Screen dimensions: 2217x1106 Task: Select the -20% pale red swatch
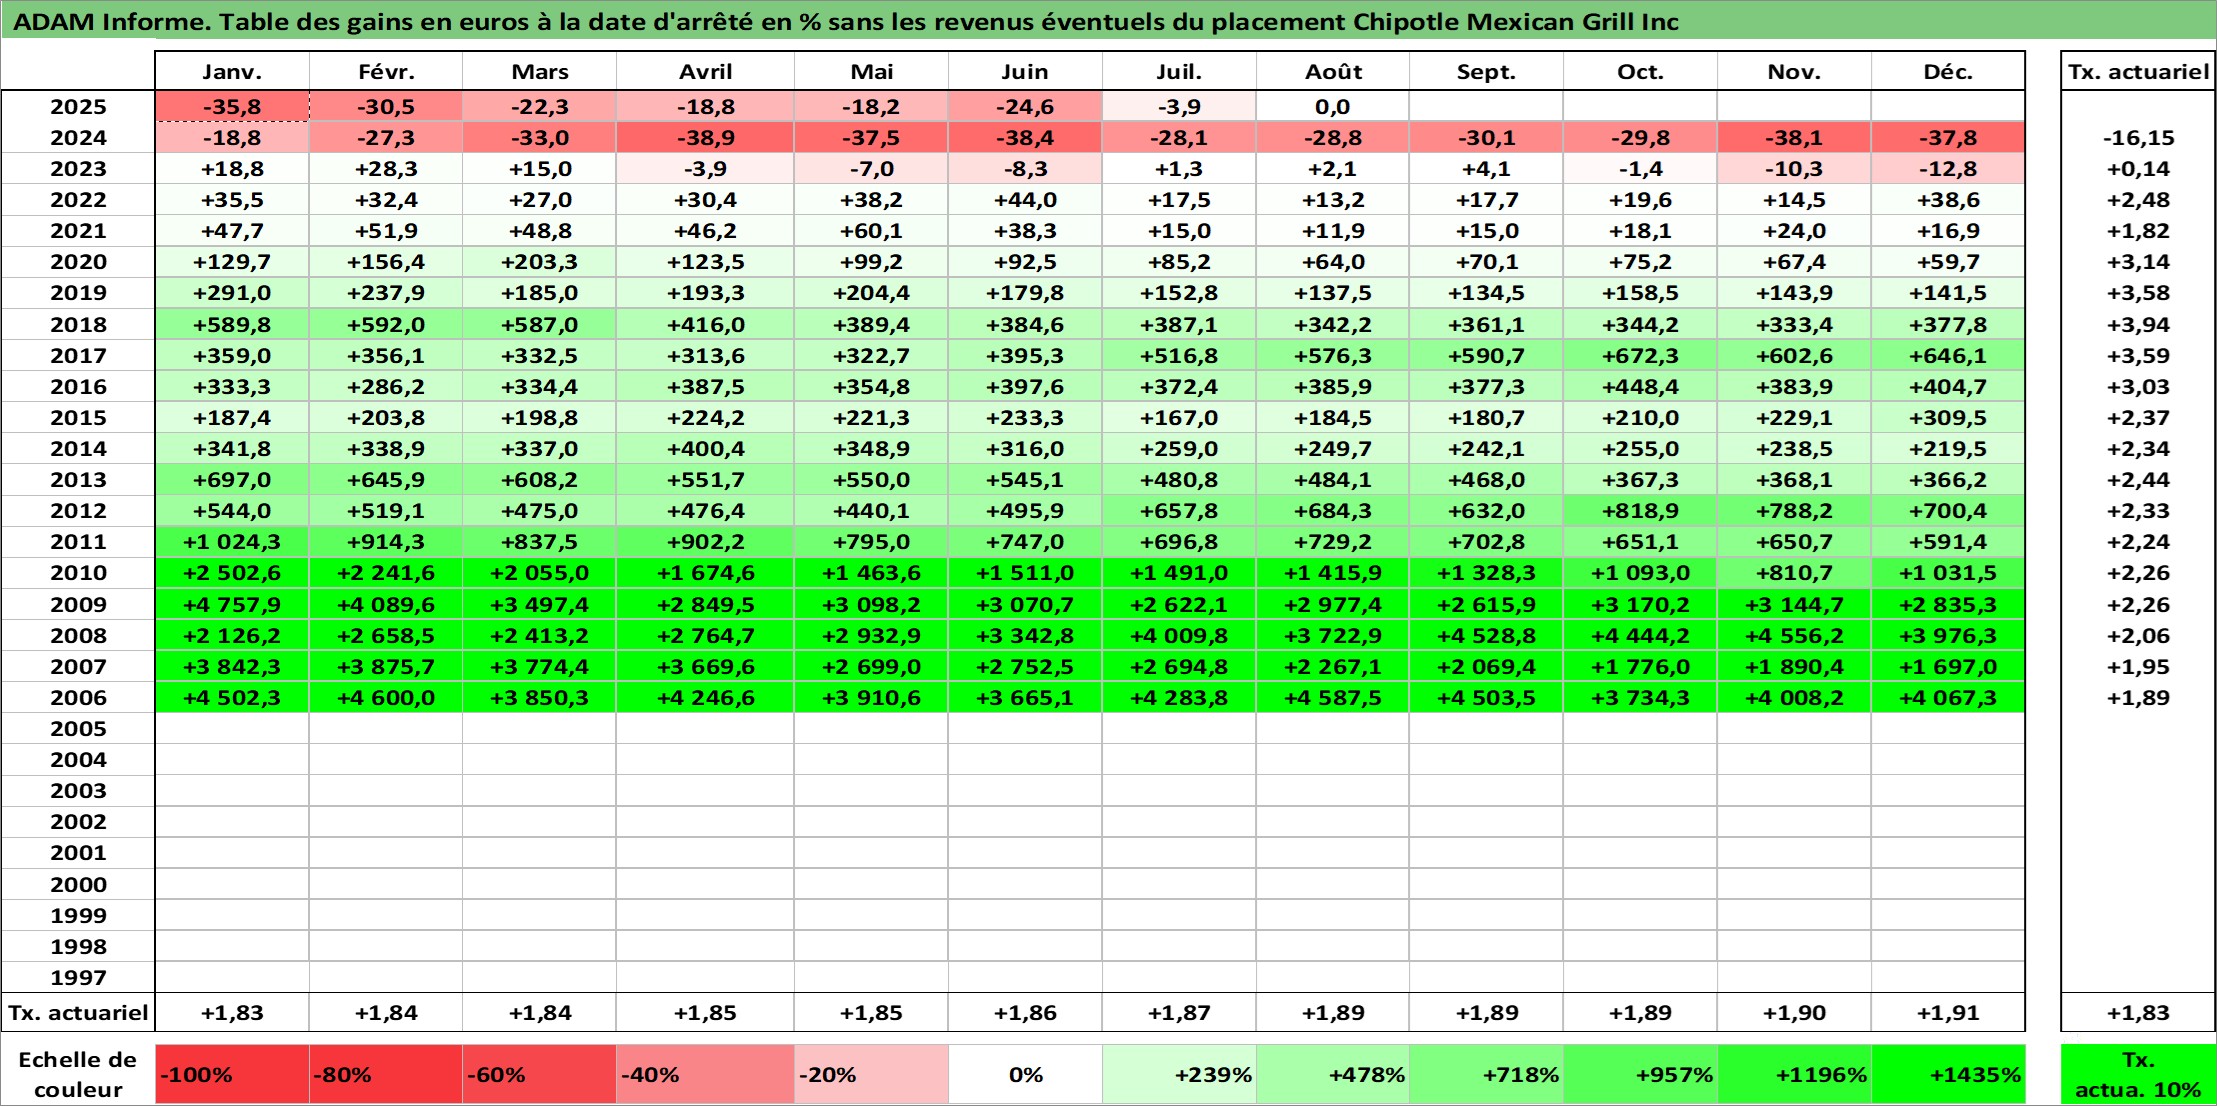tap(871, 1075)
